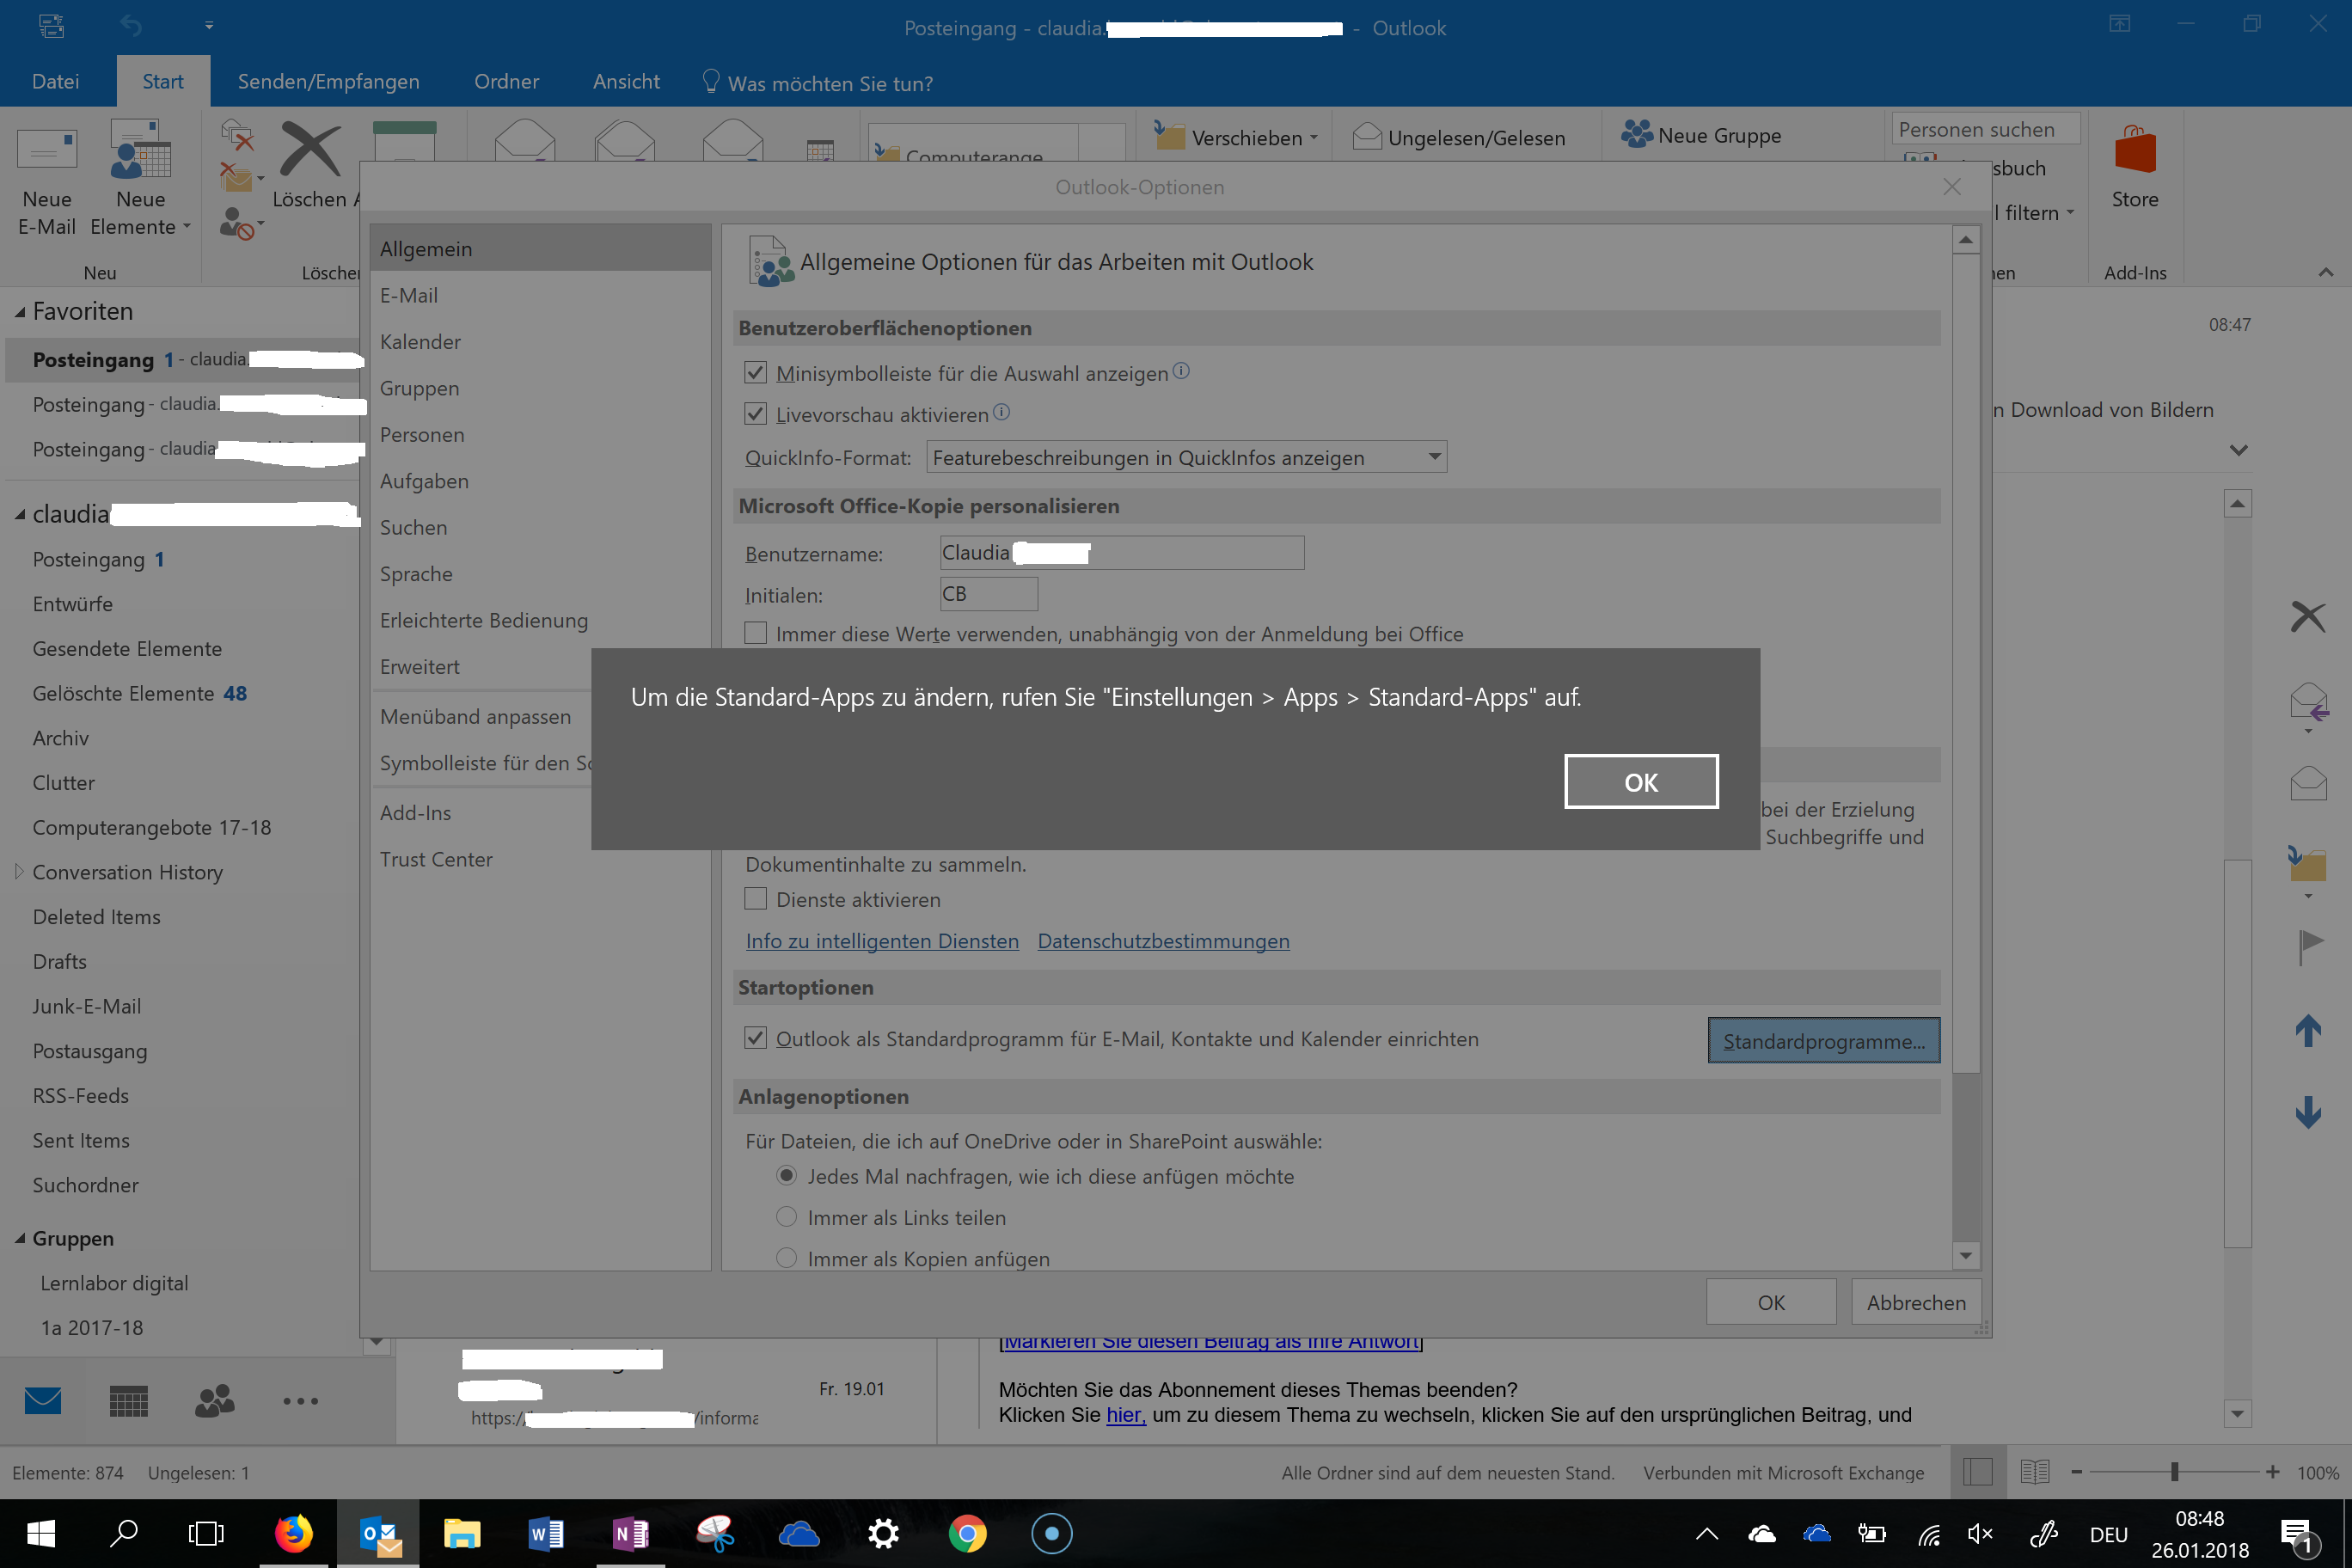This screenshot has height=1568, width=2352.
Task: Click the move-to-folder icon in reading pane
Action: 2308,863
